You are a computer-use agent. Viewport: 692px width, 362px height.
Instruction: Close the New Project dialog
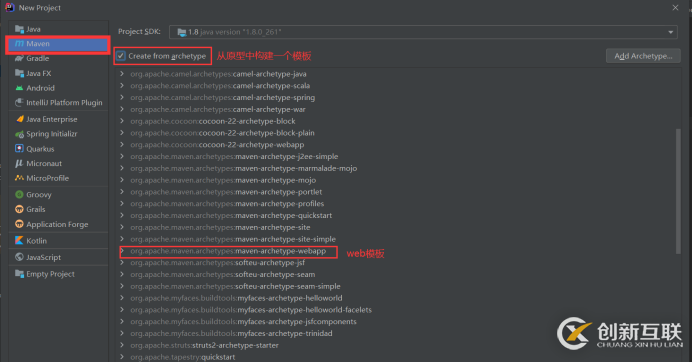[x=675, y=8]
